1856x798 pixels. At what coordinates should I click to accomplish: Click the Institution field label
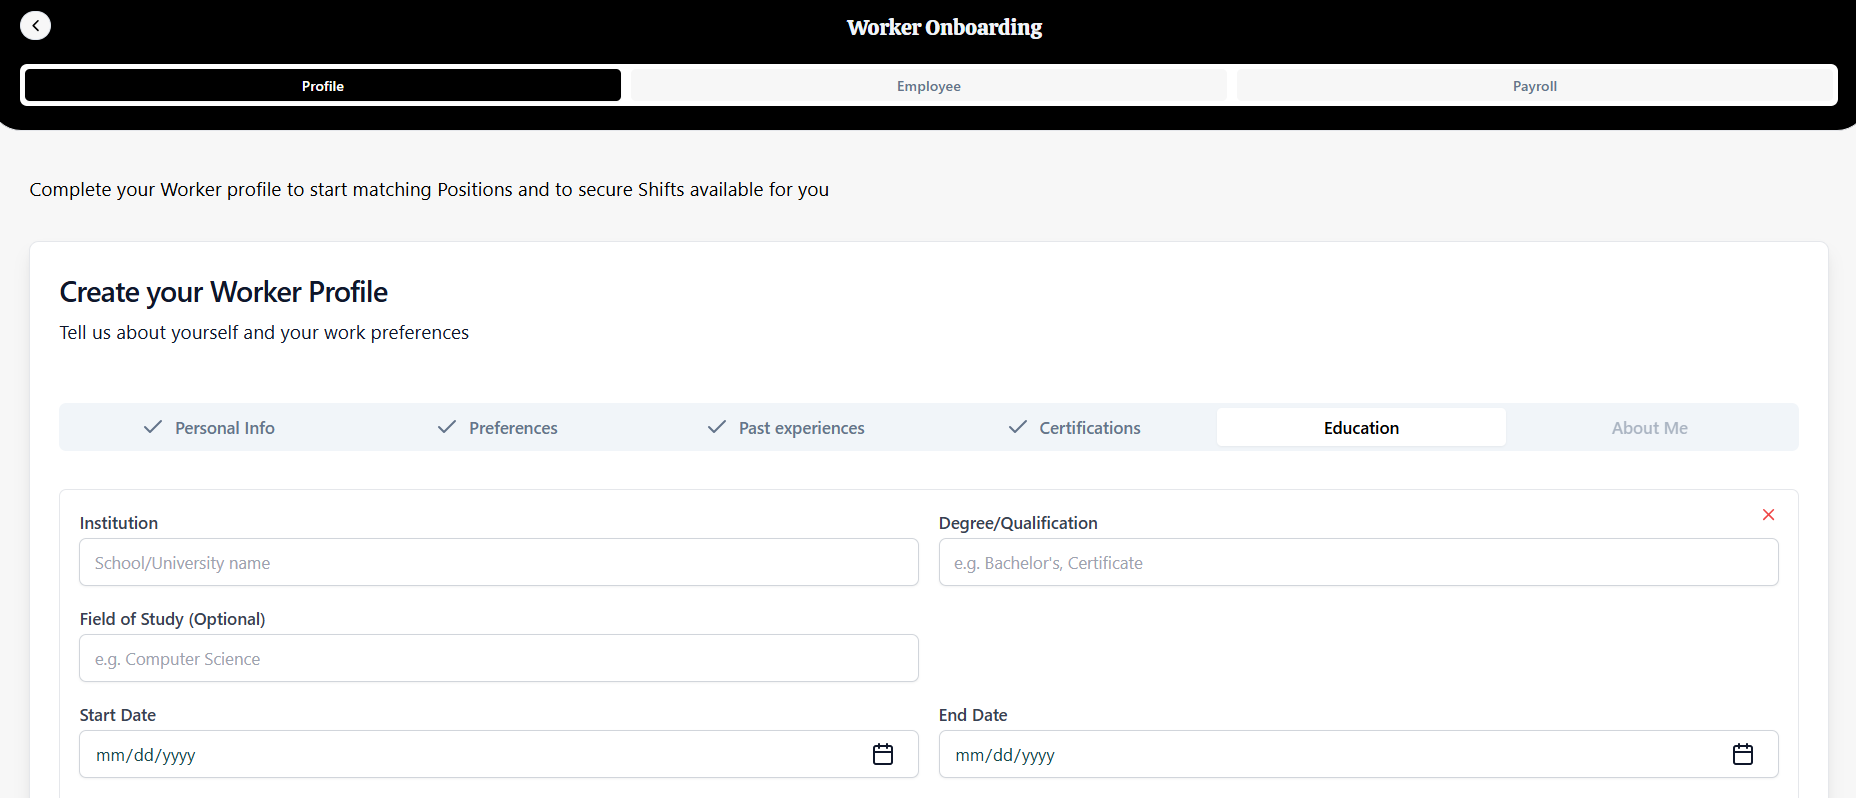pyautogui.click(x=119, y=523)
